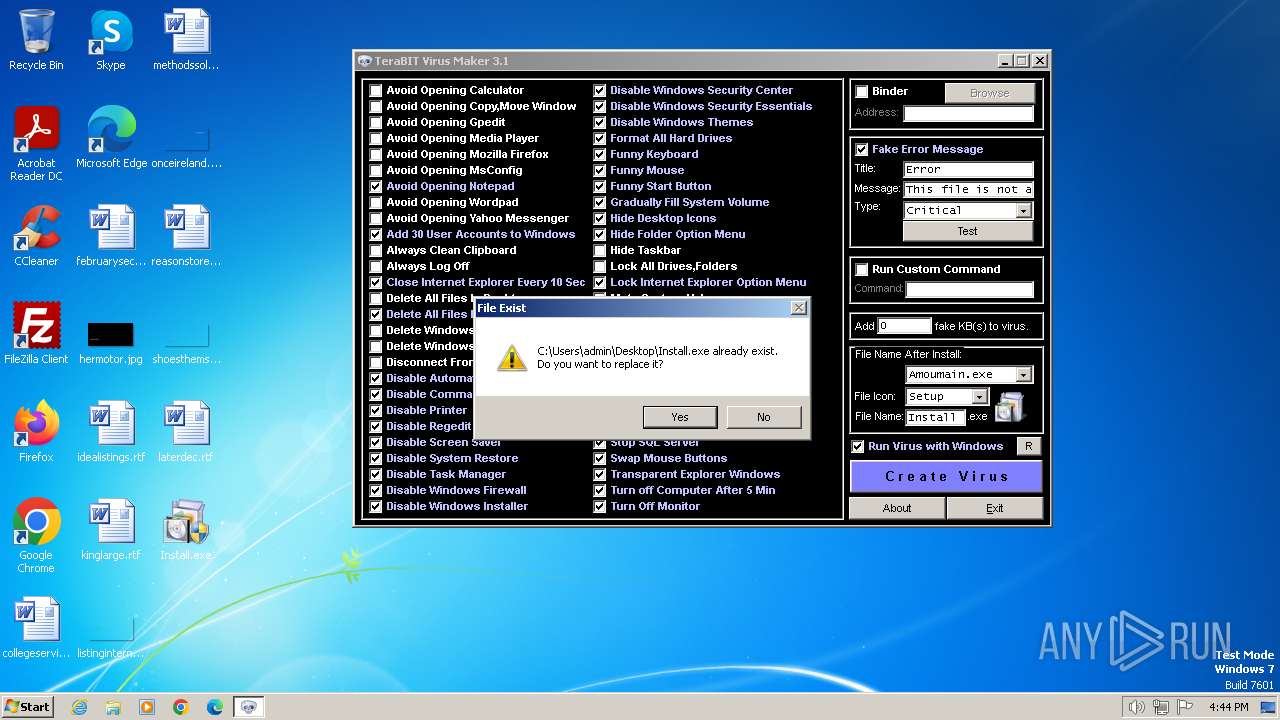Screen dimensions: 1280x720
Task: Open Windows Explorer from the taskbar
Action: click(113, 707)
